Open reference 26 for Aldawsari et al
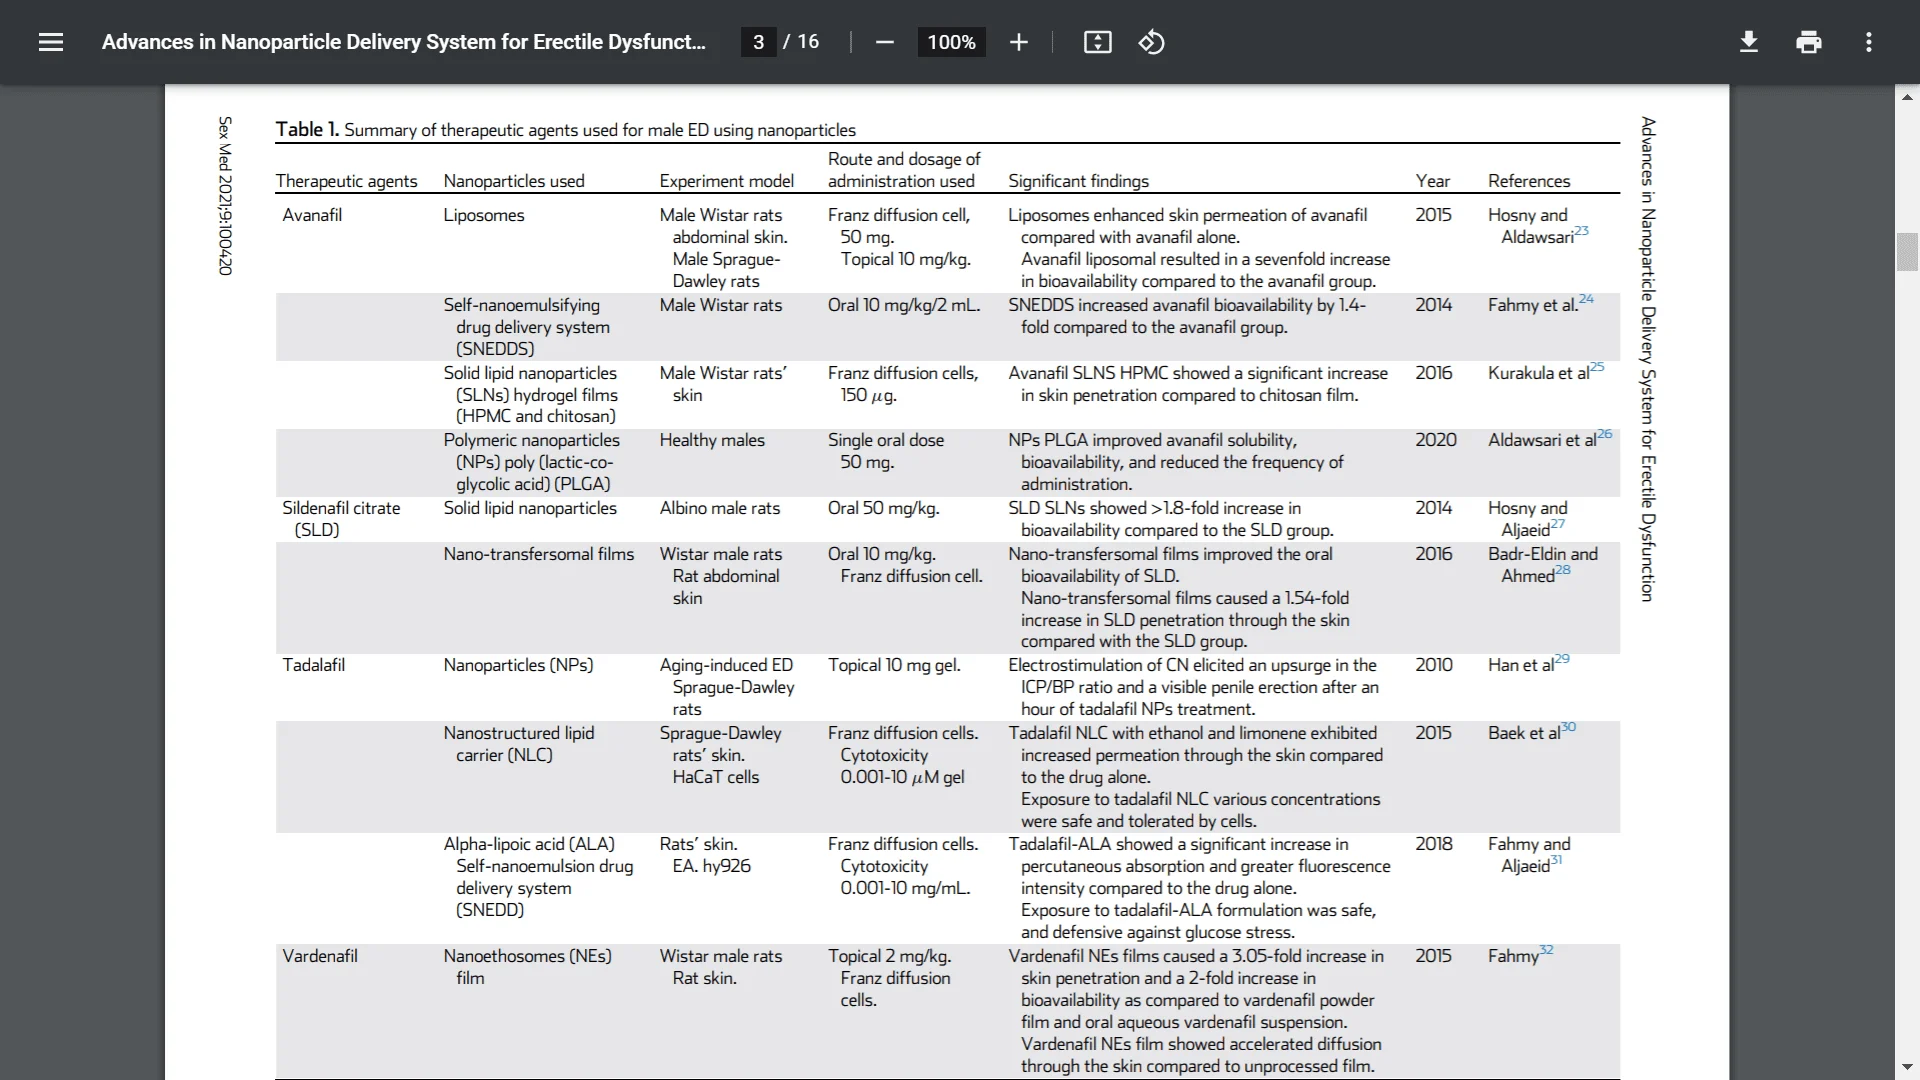Image resolution: width=1920 pixels, height=1080 pixels. (x=1605, y=434)
